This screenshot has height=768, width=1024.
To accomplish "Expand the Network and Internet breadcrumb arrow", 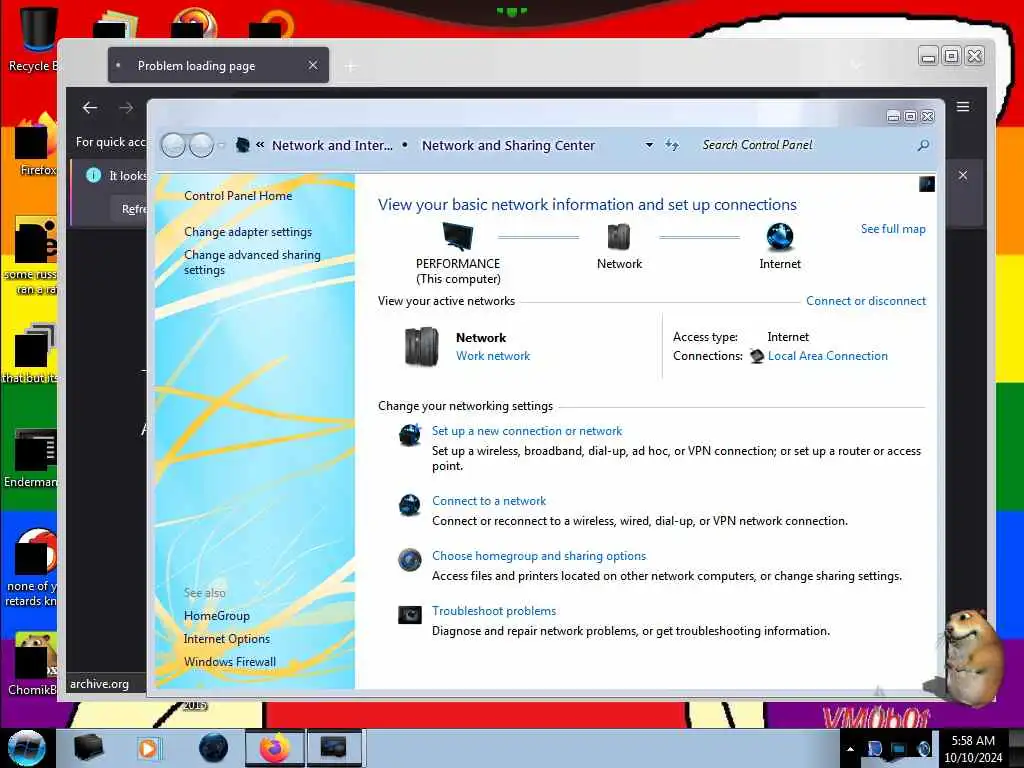I will (405, 145).
